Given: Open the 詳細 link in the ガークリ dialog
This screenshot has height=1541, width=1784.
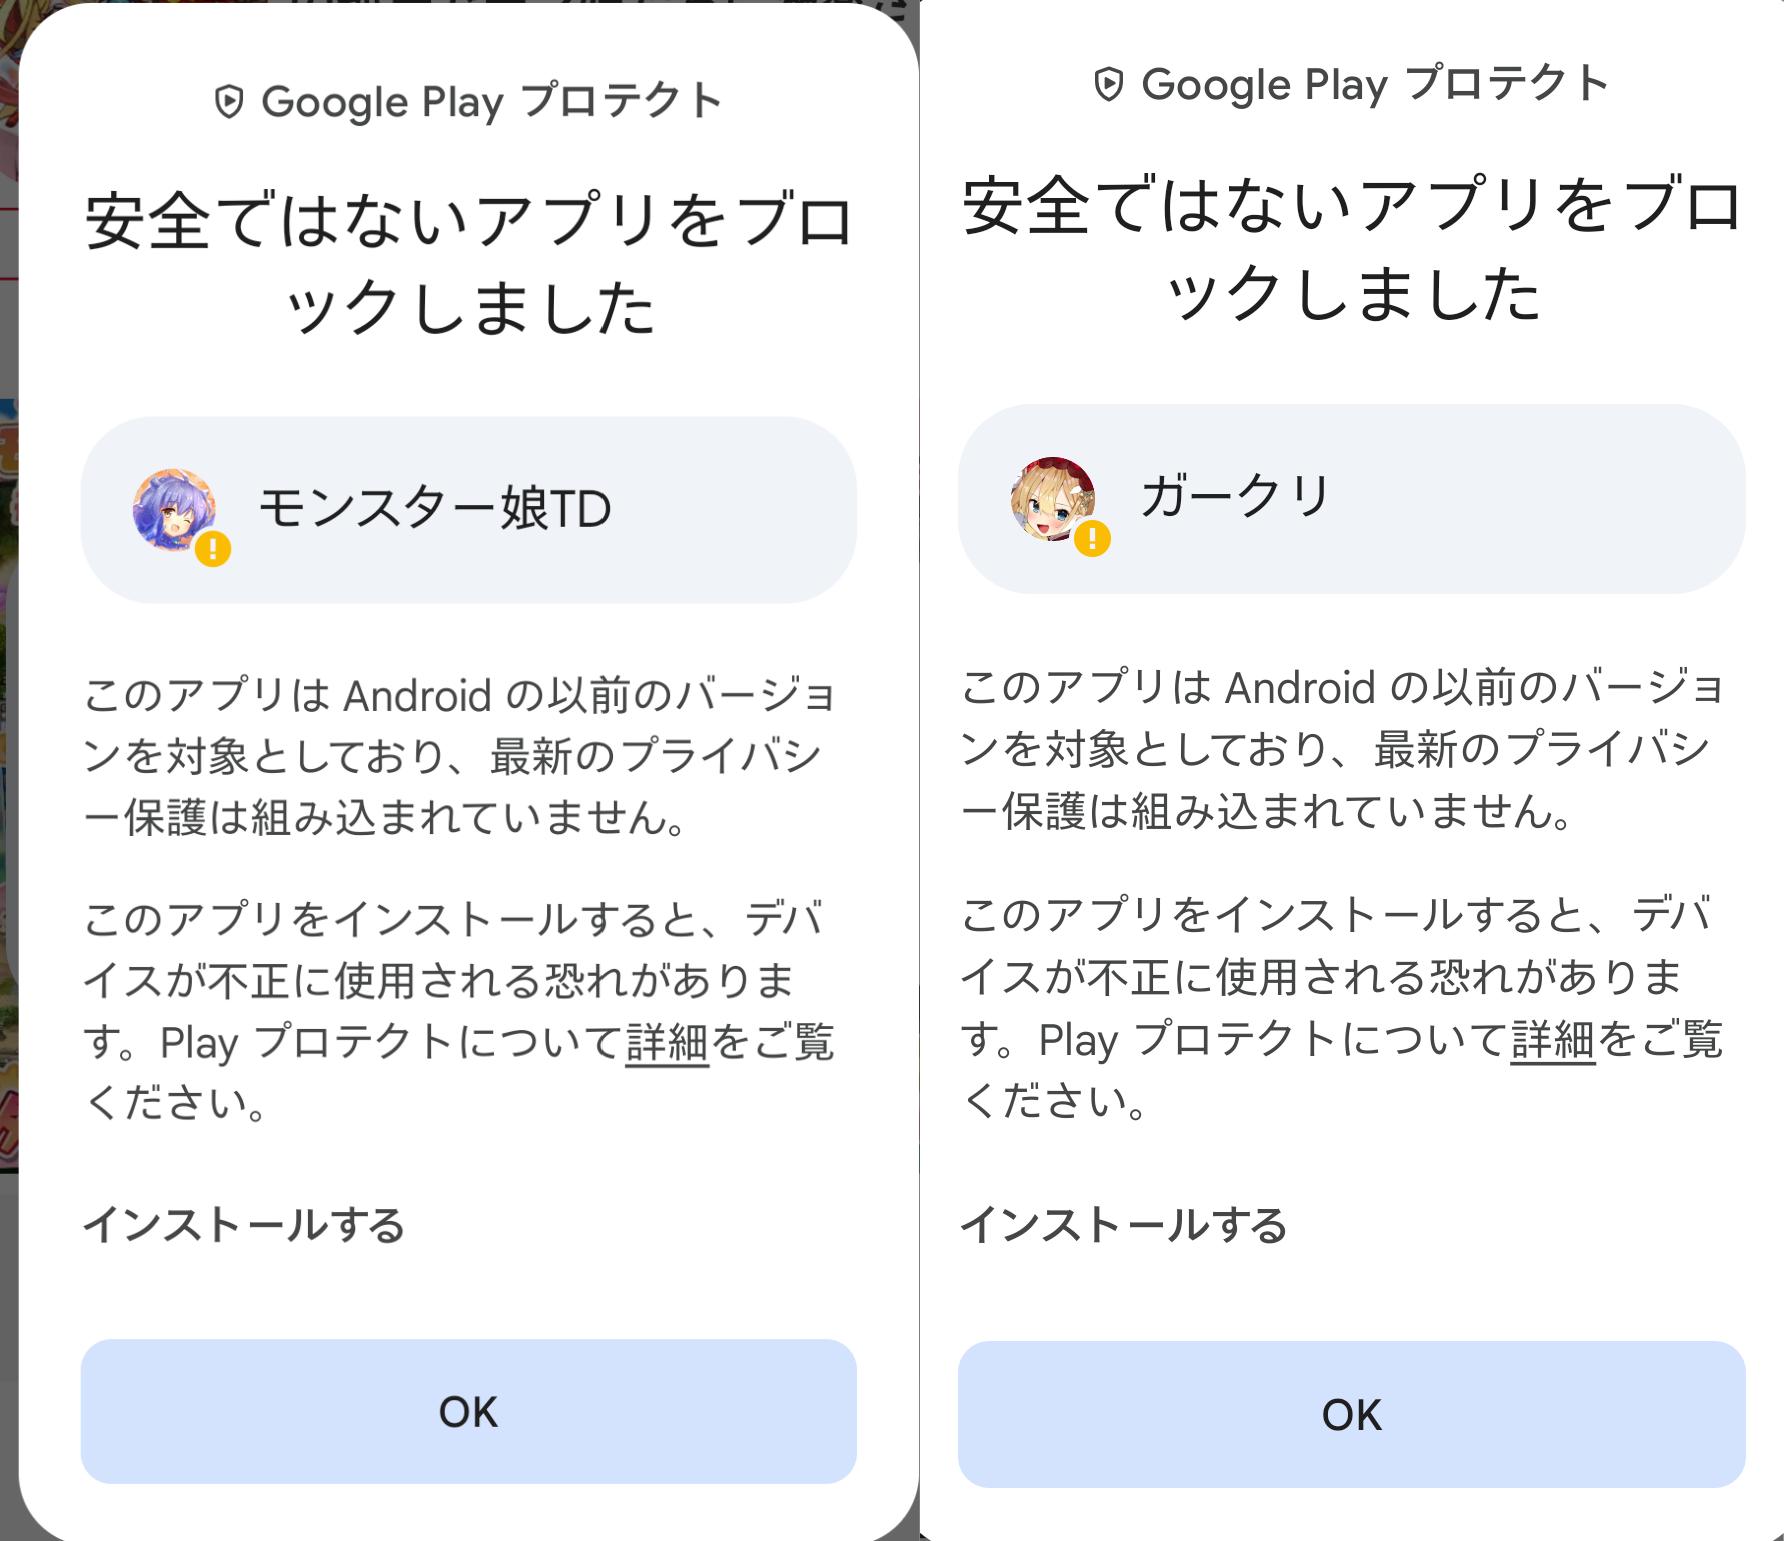Looking at the screenshot, I should coord(1552,1039).
